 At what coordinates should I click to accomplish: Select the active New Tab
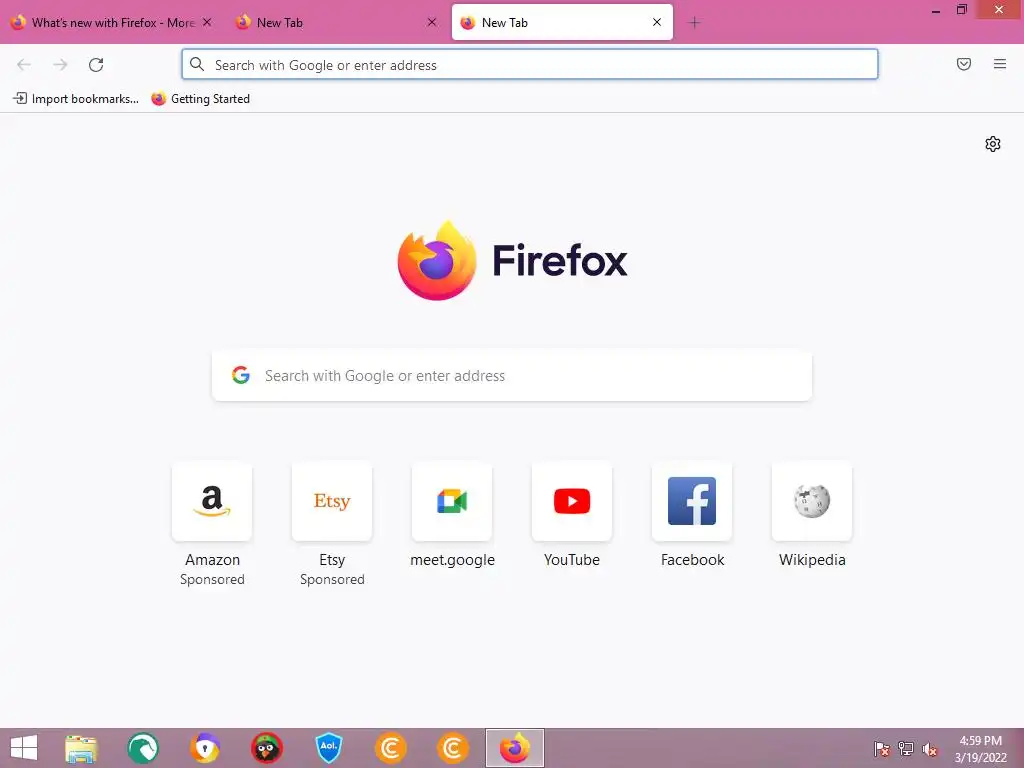(x=562, y=23)
